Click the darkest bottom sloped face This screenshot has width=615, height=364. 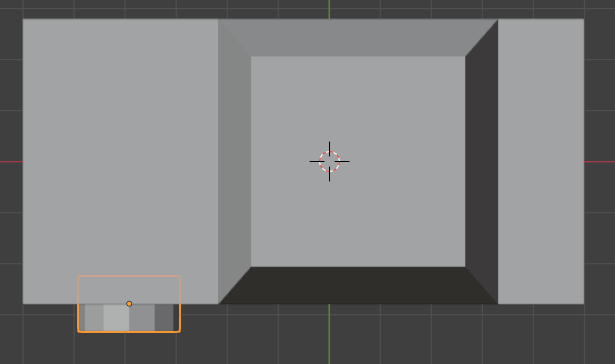358,286
